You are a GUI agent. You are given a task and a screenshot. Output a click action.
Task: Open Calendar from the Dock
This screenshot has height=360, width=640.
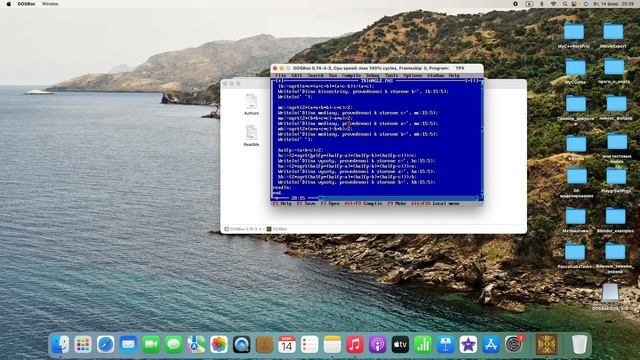tap(287, 344)
